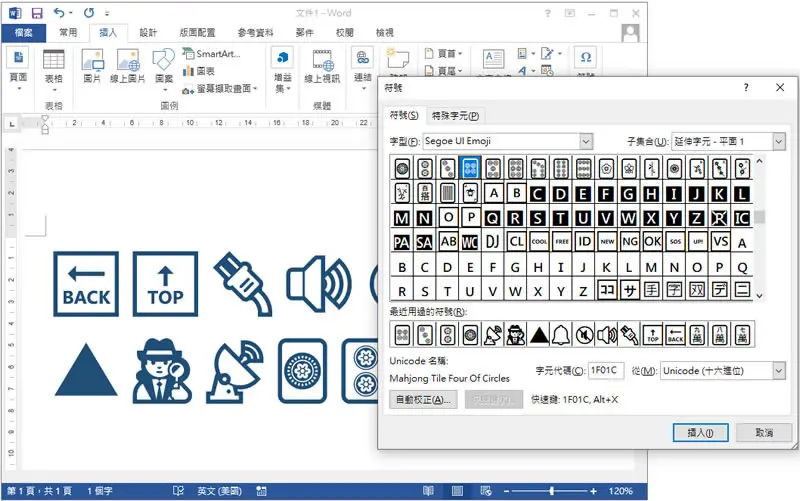
Task: Click the 圖片 picture insert icon
Action: click(92, 60)
